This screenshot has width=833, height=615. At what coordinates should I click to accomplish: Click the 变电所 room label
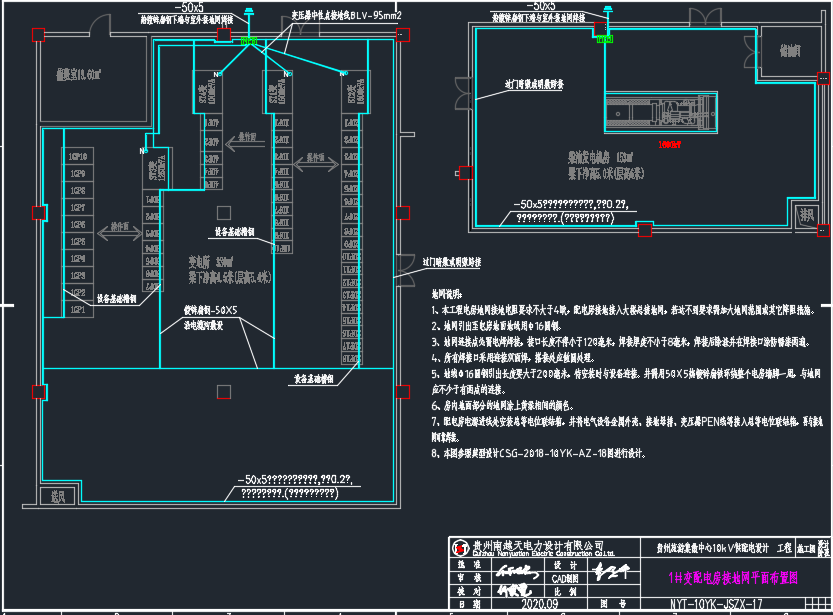coord(210,262)
